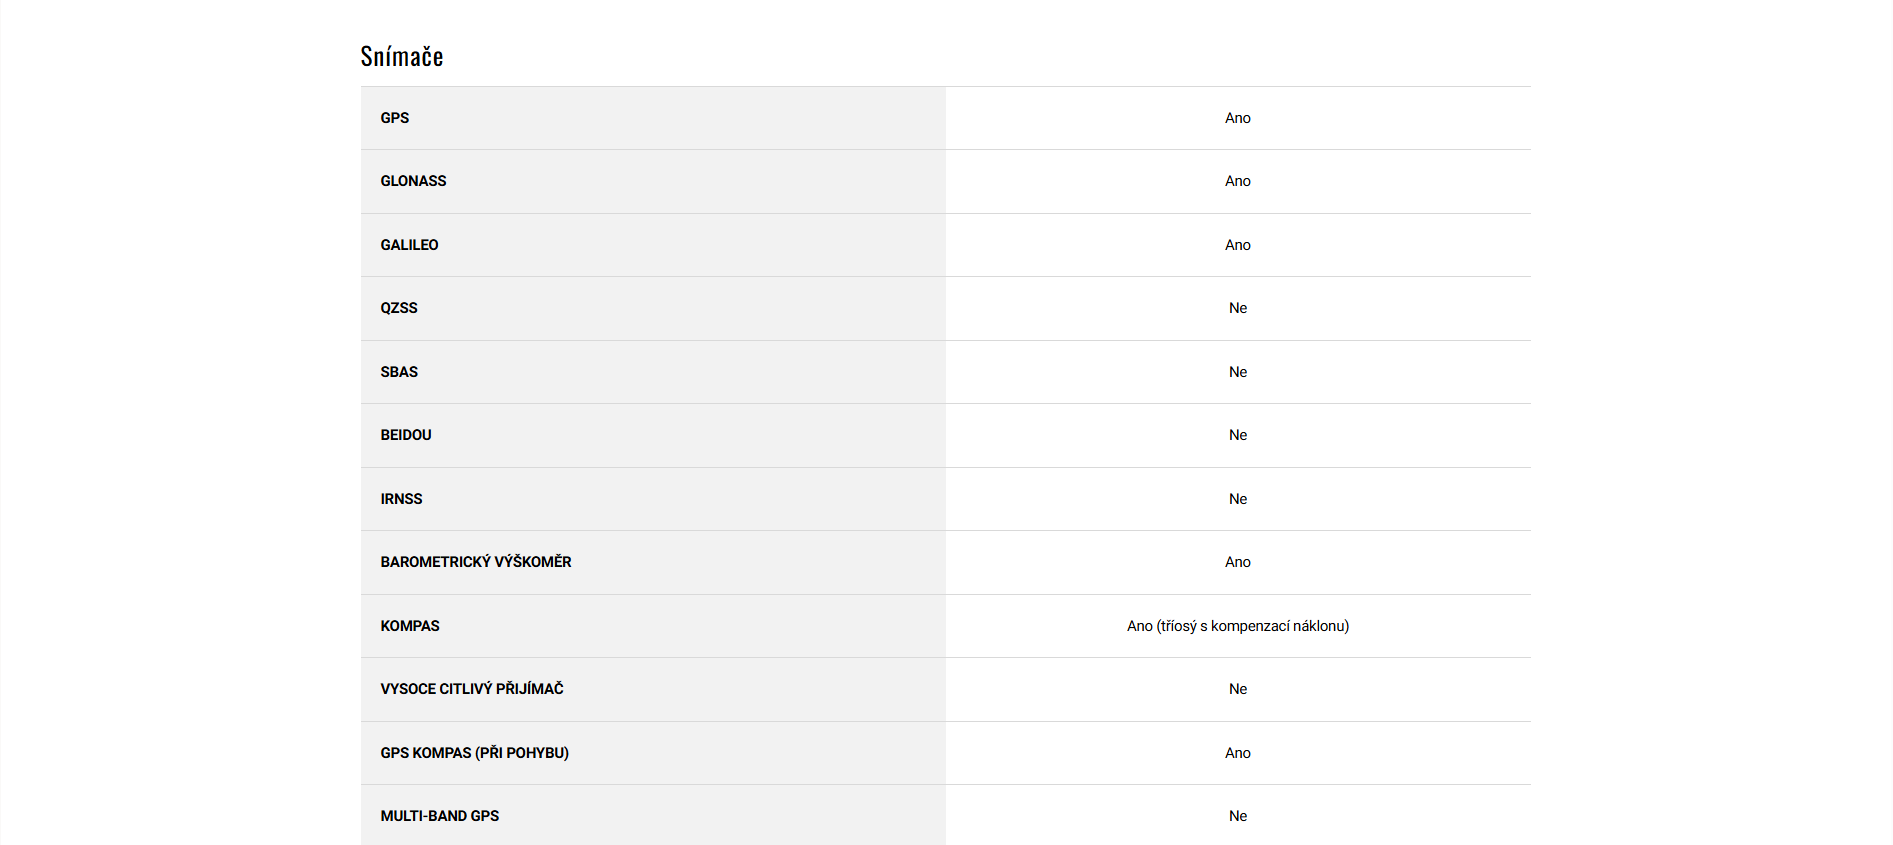Click the Ne value for BEIDOU

(1238, 435)
